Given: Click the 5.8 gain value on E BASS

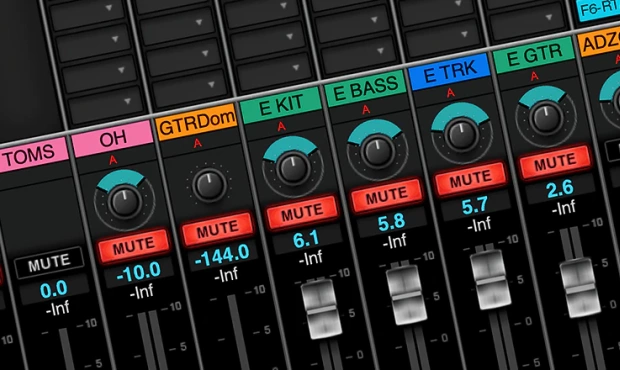Looking at the screenshot, I should tap(391, 223).
